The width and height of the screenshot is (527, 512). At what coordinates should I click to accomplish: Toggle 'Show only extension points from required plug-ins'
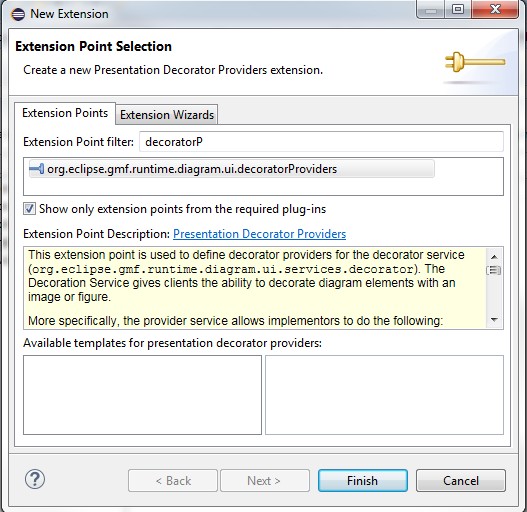[29, 209]
